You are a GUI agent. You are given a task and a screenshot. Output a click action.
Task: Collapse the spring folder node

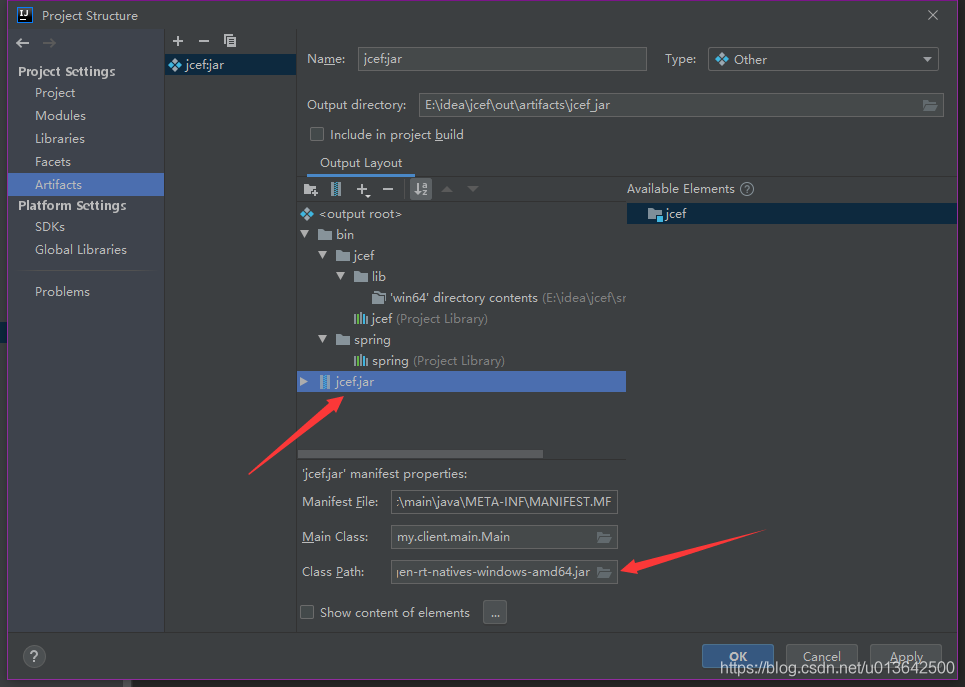point(322,339)
